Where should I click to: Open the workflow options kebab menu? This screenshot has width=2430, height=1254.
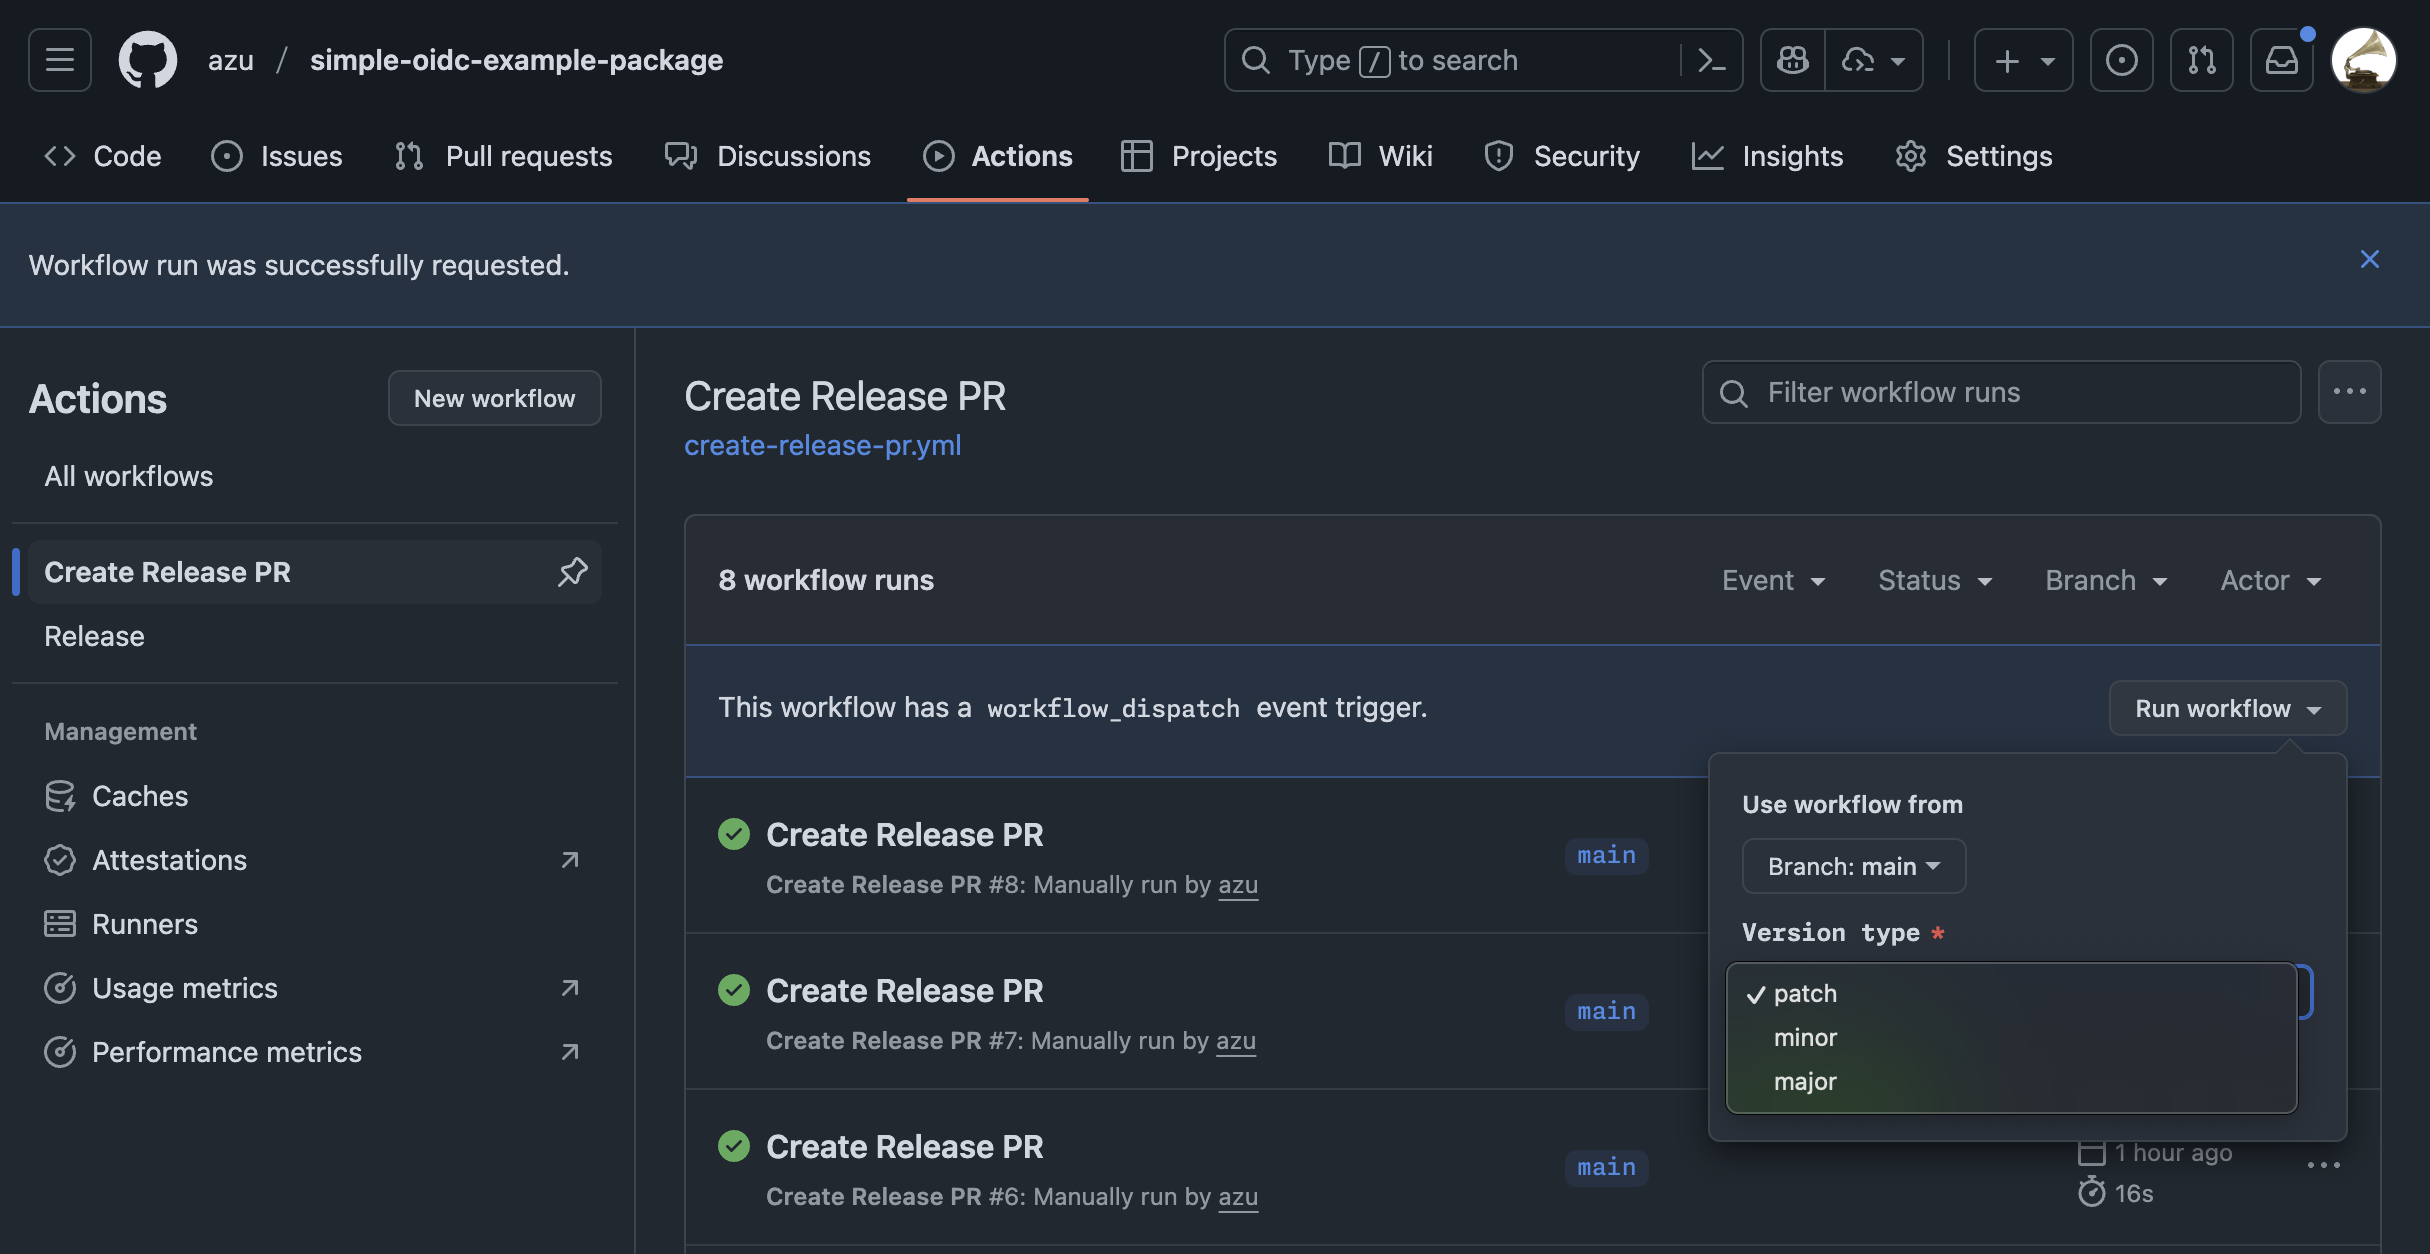[x=2350, y=392]
